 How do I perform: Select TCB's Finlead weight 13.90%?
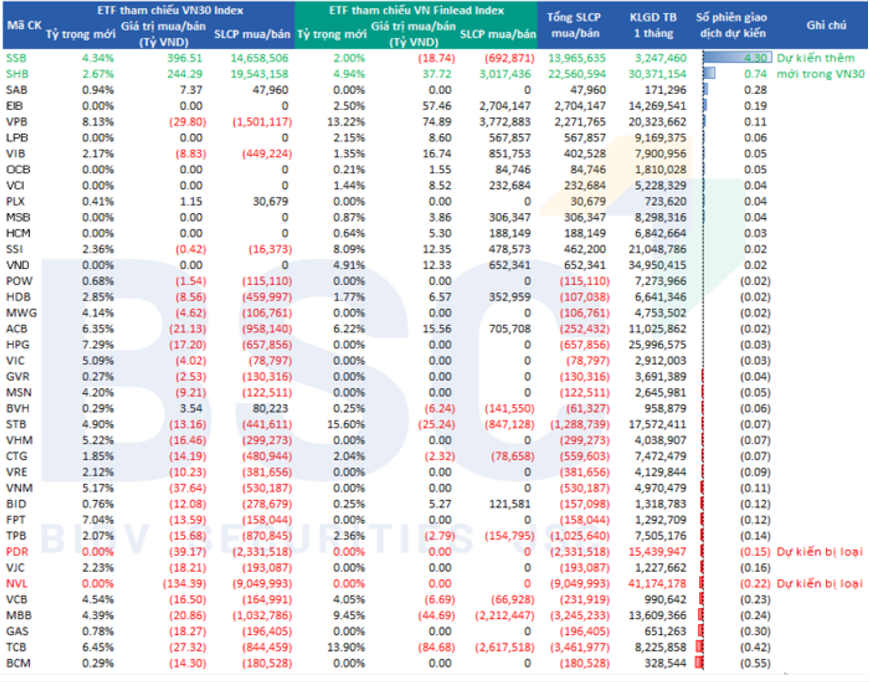tap(346, 648)
